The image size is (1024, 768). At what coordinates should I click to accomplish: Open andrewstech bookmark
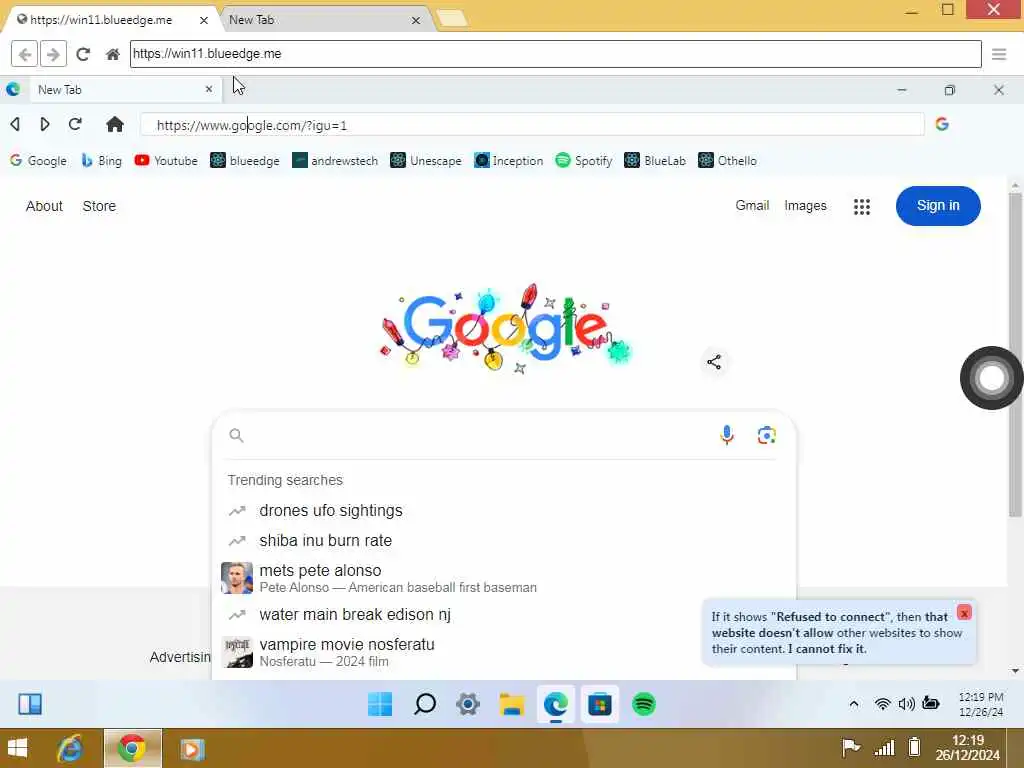tap(335, 161)
